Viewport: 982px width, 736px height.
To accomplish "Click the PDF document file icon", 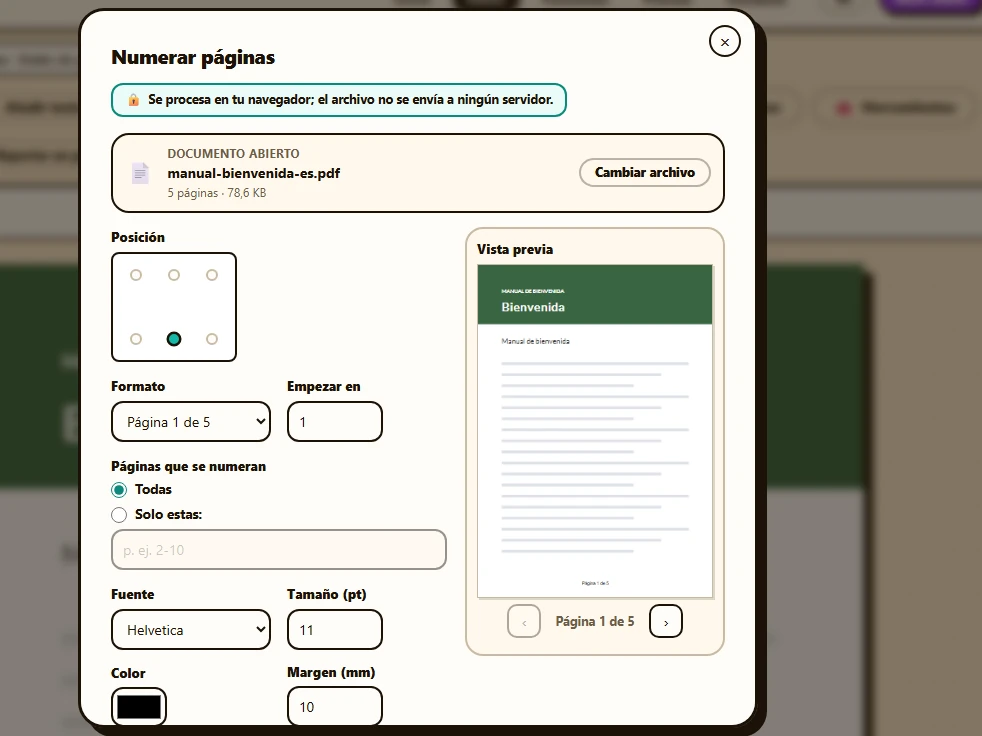I will (x=140, y=173).
